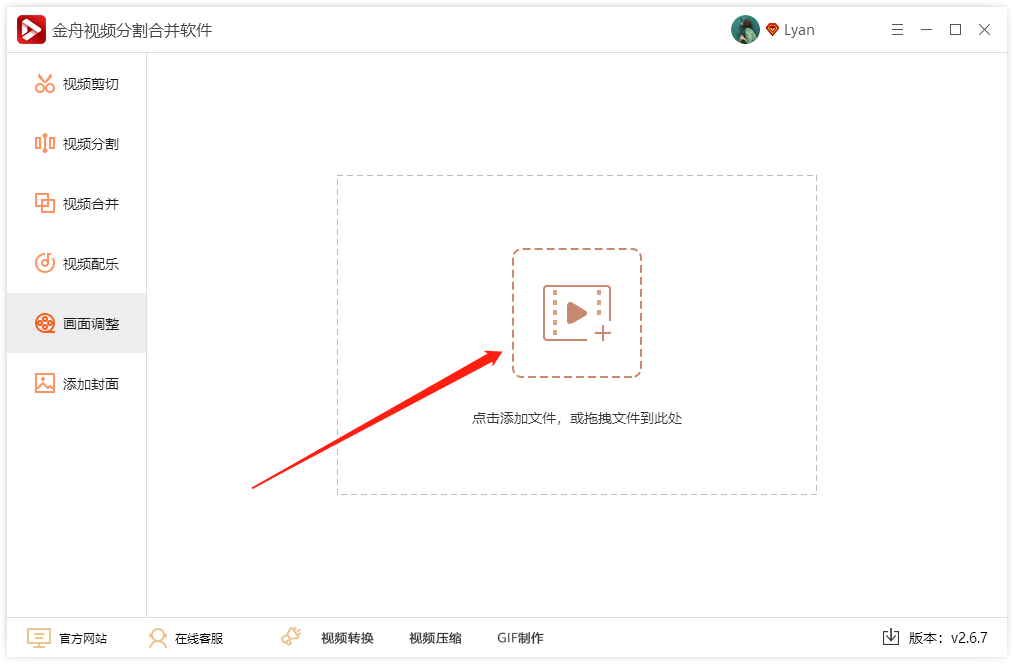The height and width of the screenshot is (664, 1014).
Task: Close the application window
Action: pos(984,30)
